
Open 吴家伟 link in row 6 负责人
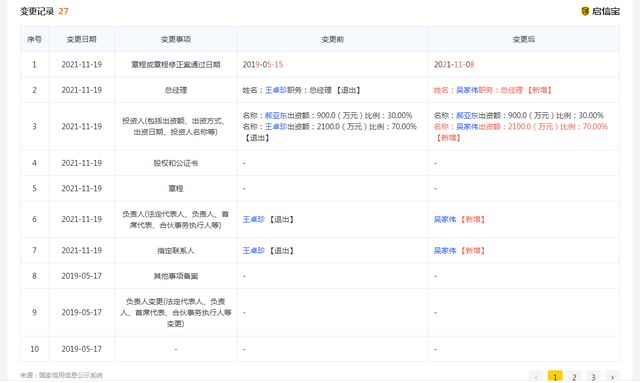(x=444, y=220)
